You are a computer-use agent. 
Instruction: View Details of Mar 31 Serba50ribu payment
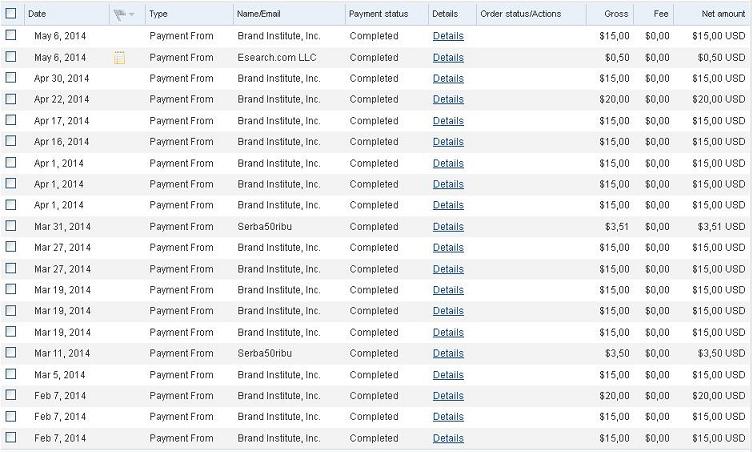pos(448,227)
